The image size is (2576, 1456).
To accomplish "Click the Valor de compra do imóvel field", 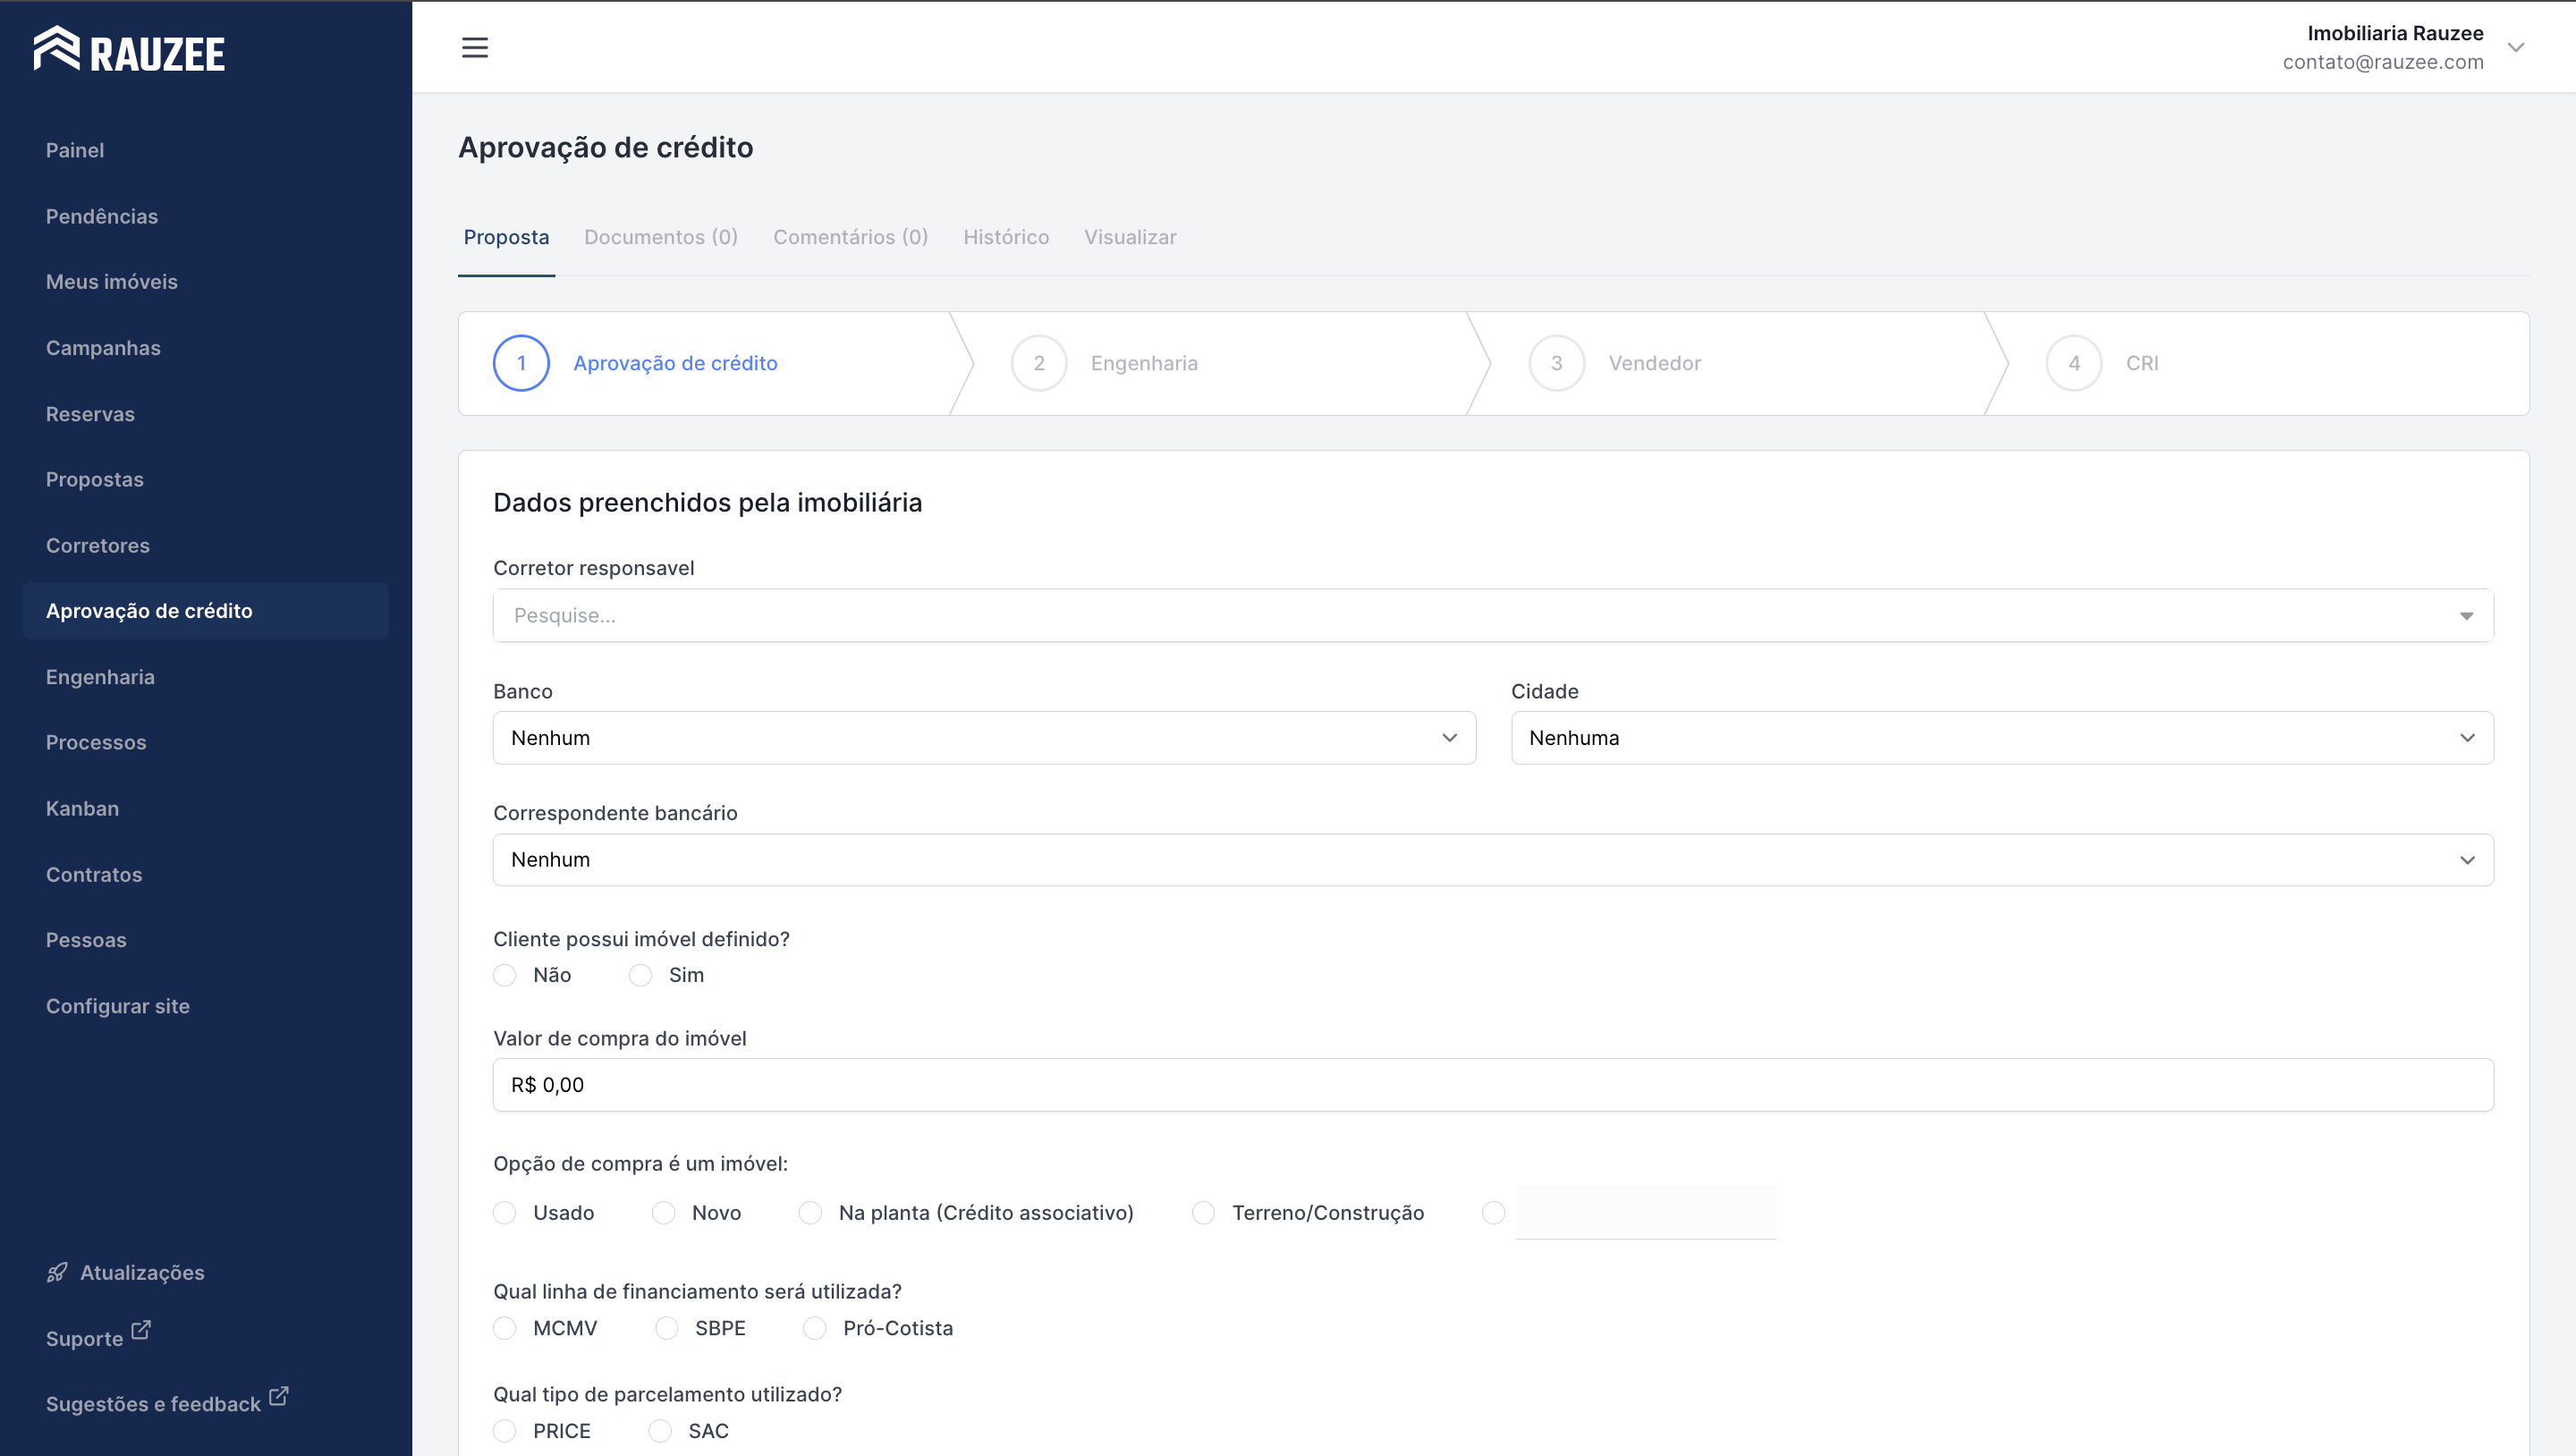I will pos(1493,1085).
